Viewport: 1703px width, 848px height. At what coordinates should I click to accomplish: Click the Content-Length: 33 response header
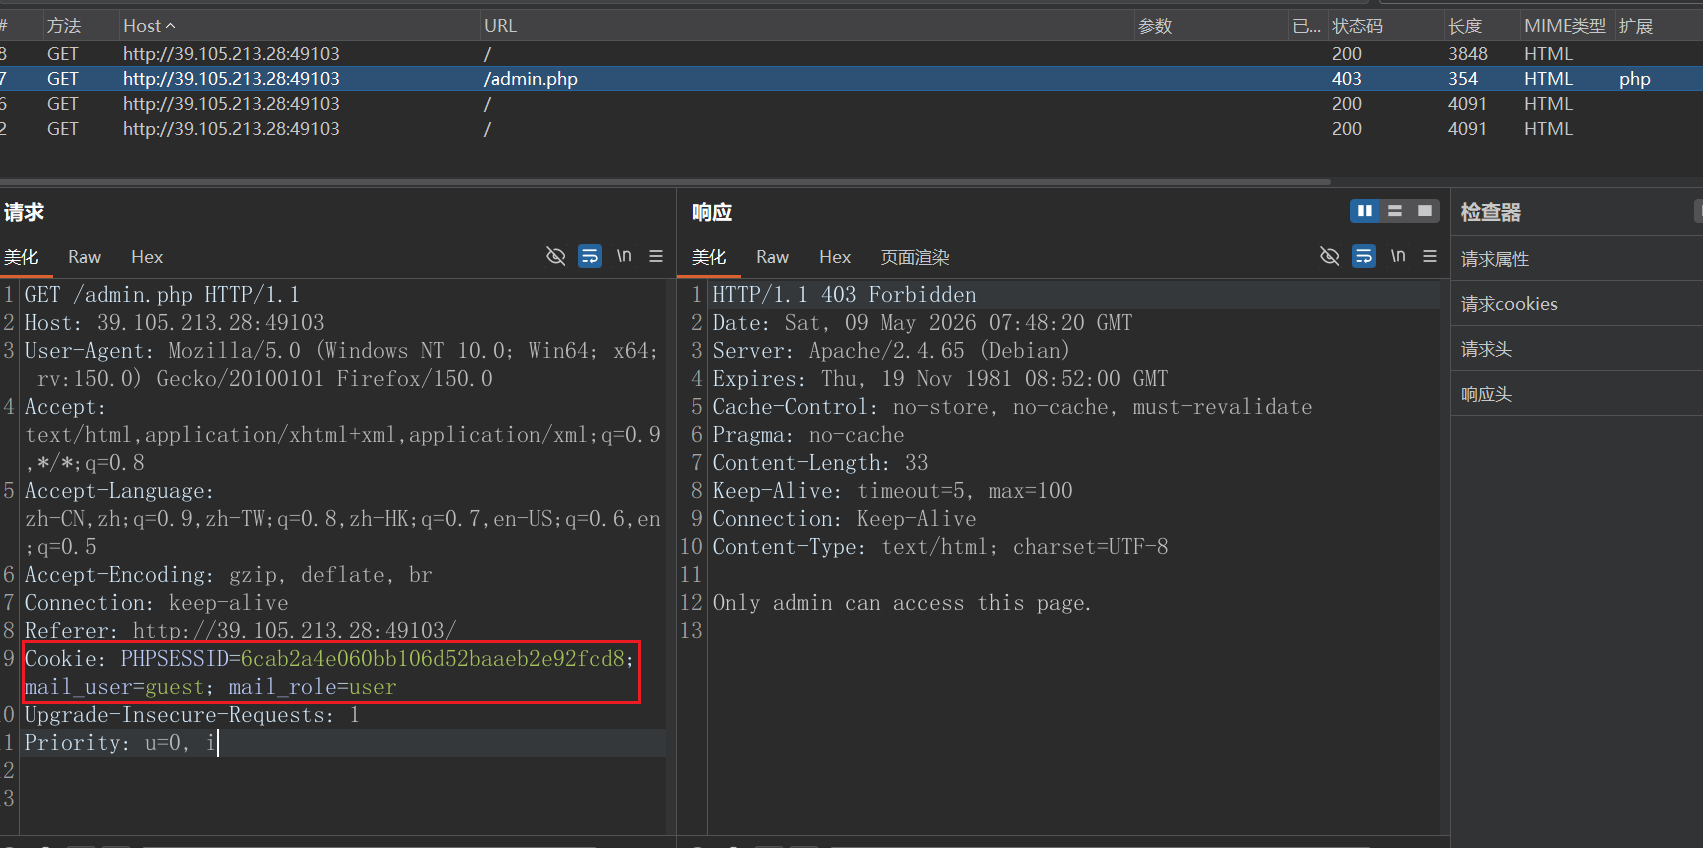click(x=820, y=462)
